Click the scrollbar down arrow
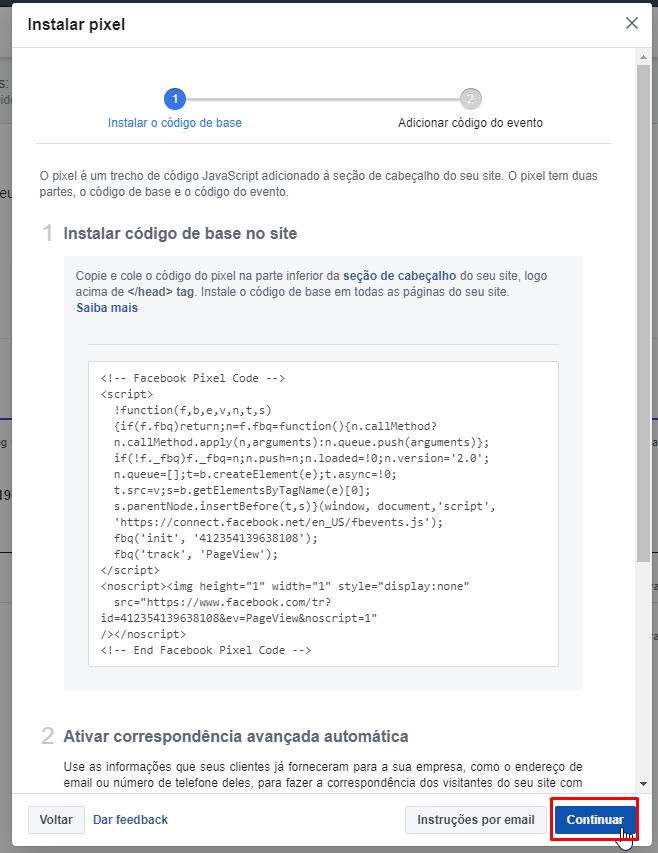The width and height of the screenshot is (658, 853). point(643,784)
